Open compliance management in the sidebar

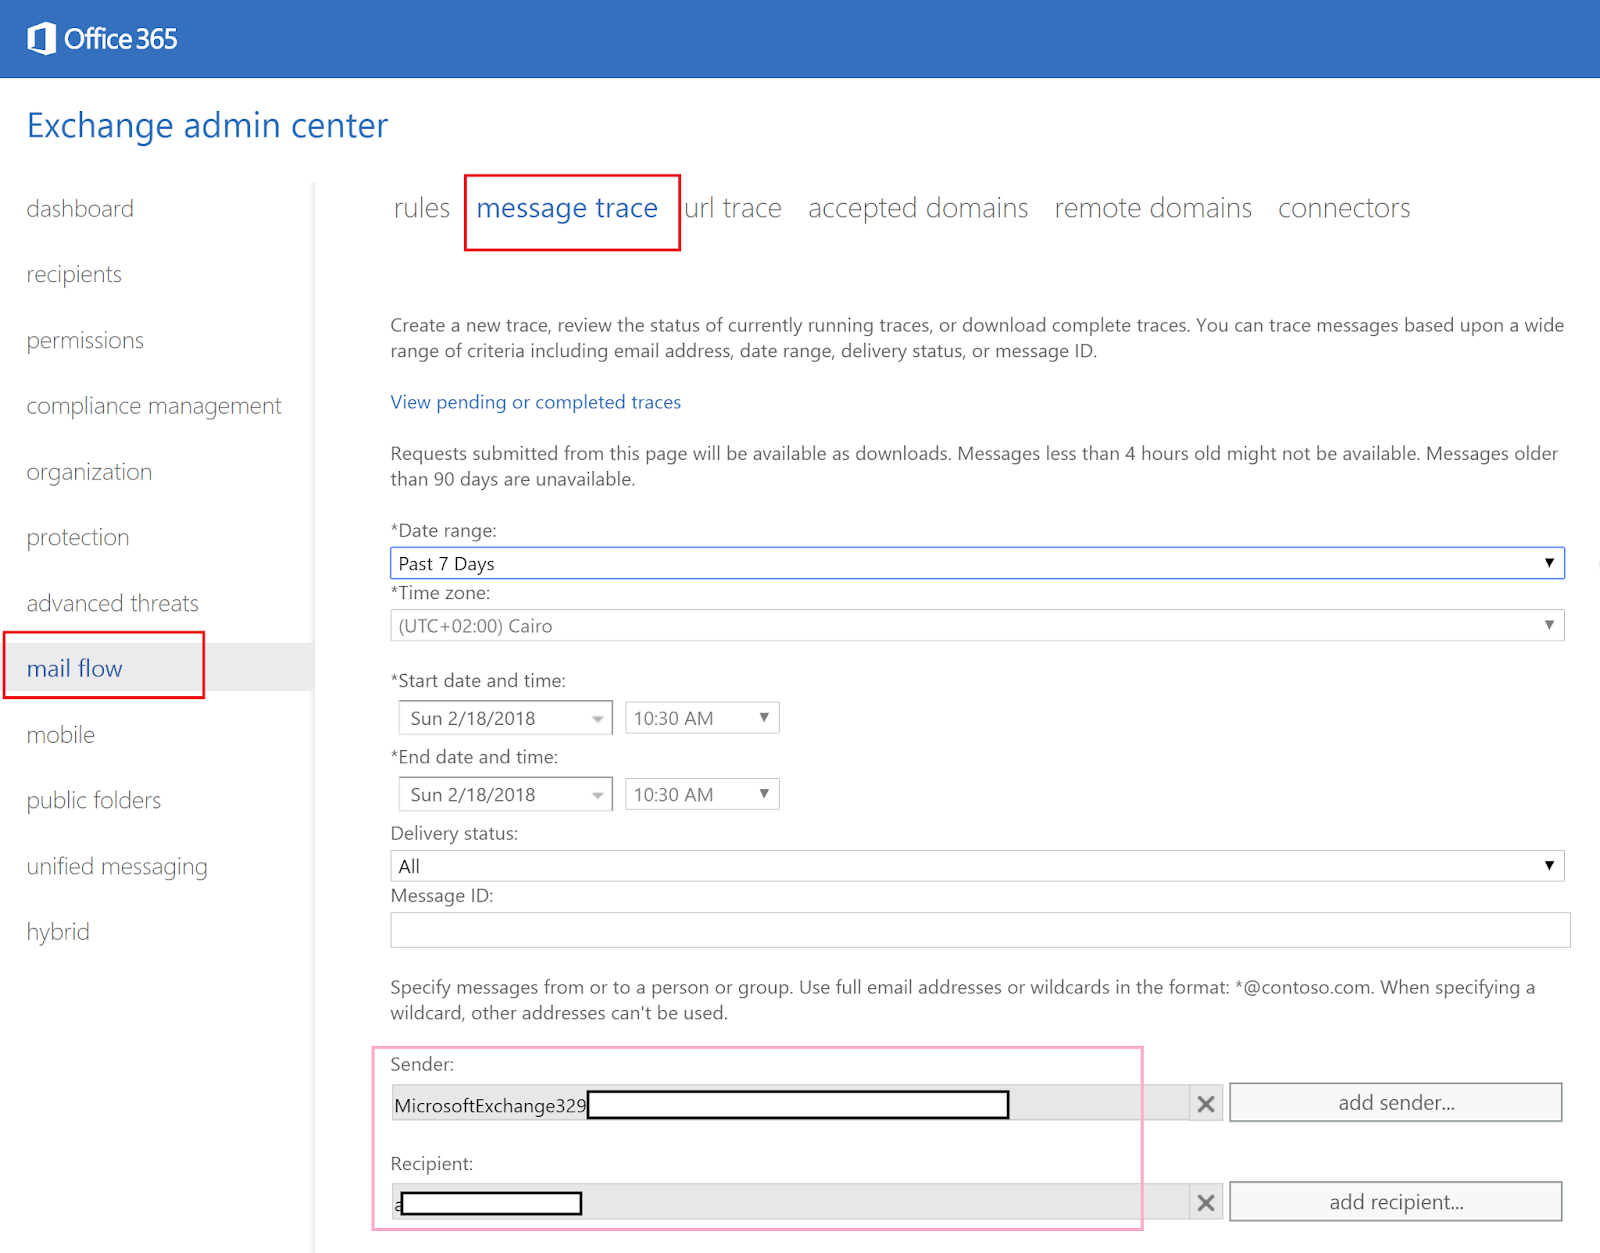pyautogui.click(x=154, y=406)
